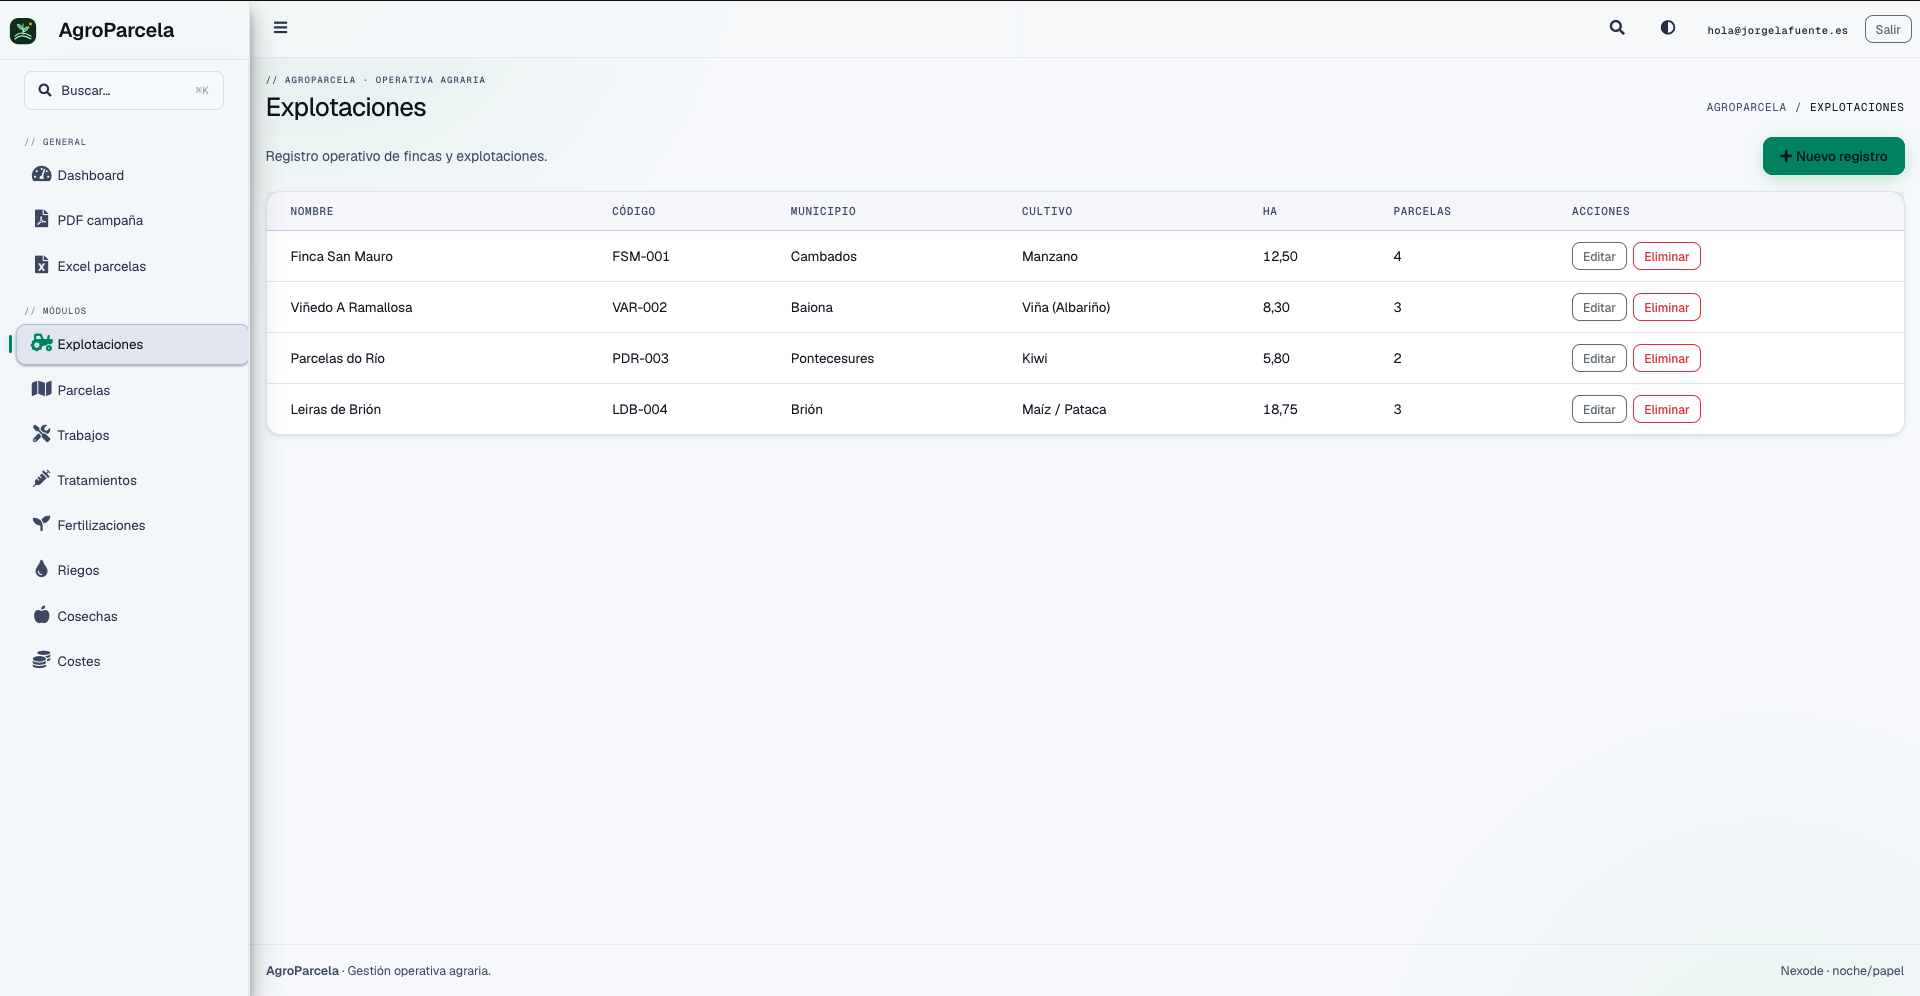This screenshot has height=996, width=1920.
Task: Toggle the hamburger sidebar menu
Action: click(281, 28)
